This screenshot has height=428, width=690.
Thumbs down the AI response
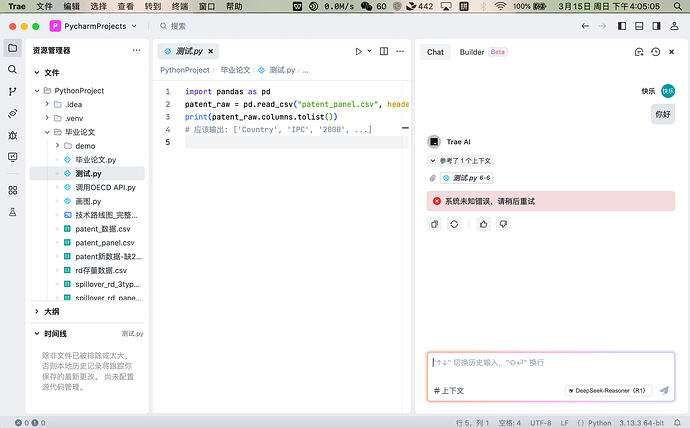click(503, 224)
